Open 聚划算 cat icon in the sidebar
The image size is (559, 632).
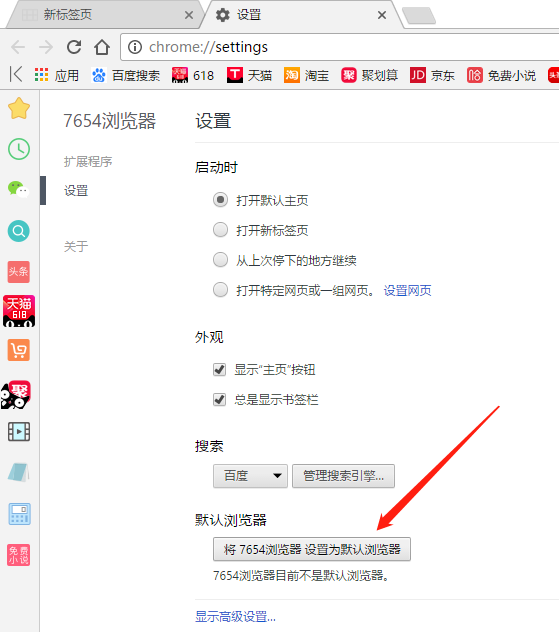[x=16, y=395]
